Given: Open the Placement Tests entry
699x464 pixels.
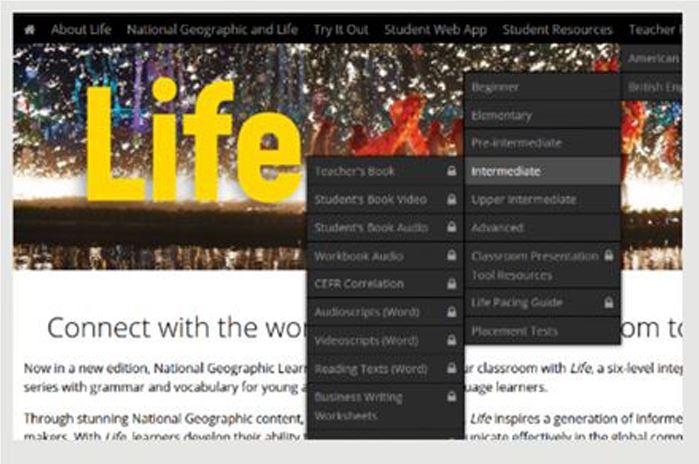Looking at the screenshot, I should coord(543,332).
